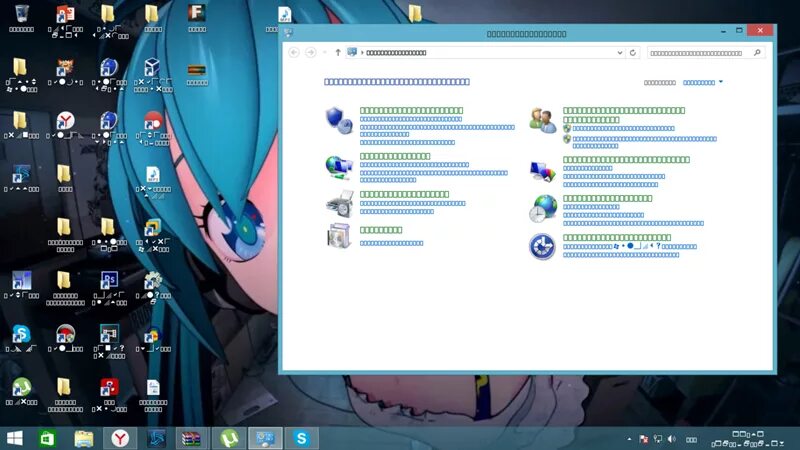Go forward in the Control Panel window

[x=310, y=53]
